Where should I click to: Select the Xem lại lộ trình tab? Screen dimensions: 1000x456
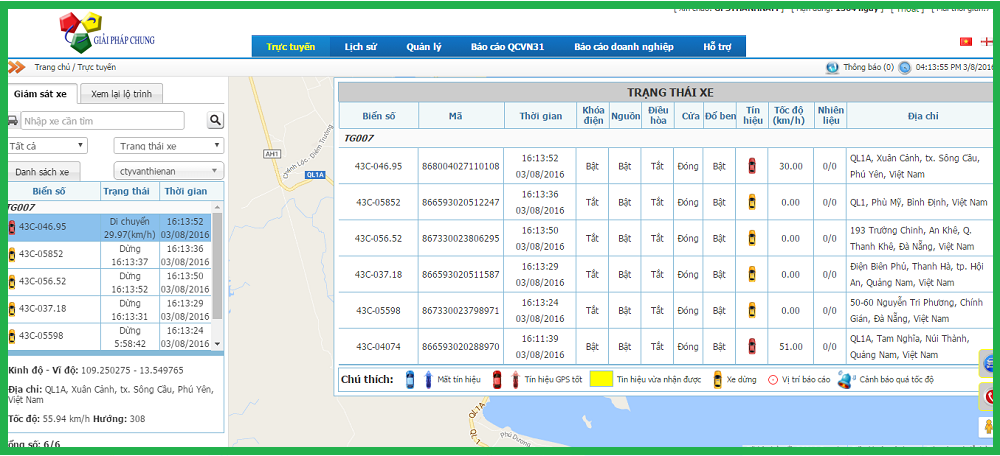[x=121, y=94]
